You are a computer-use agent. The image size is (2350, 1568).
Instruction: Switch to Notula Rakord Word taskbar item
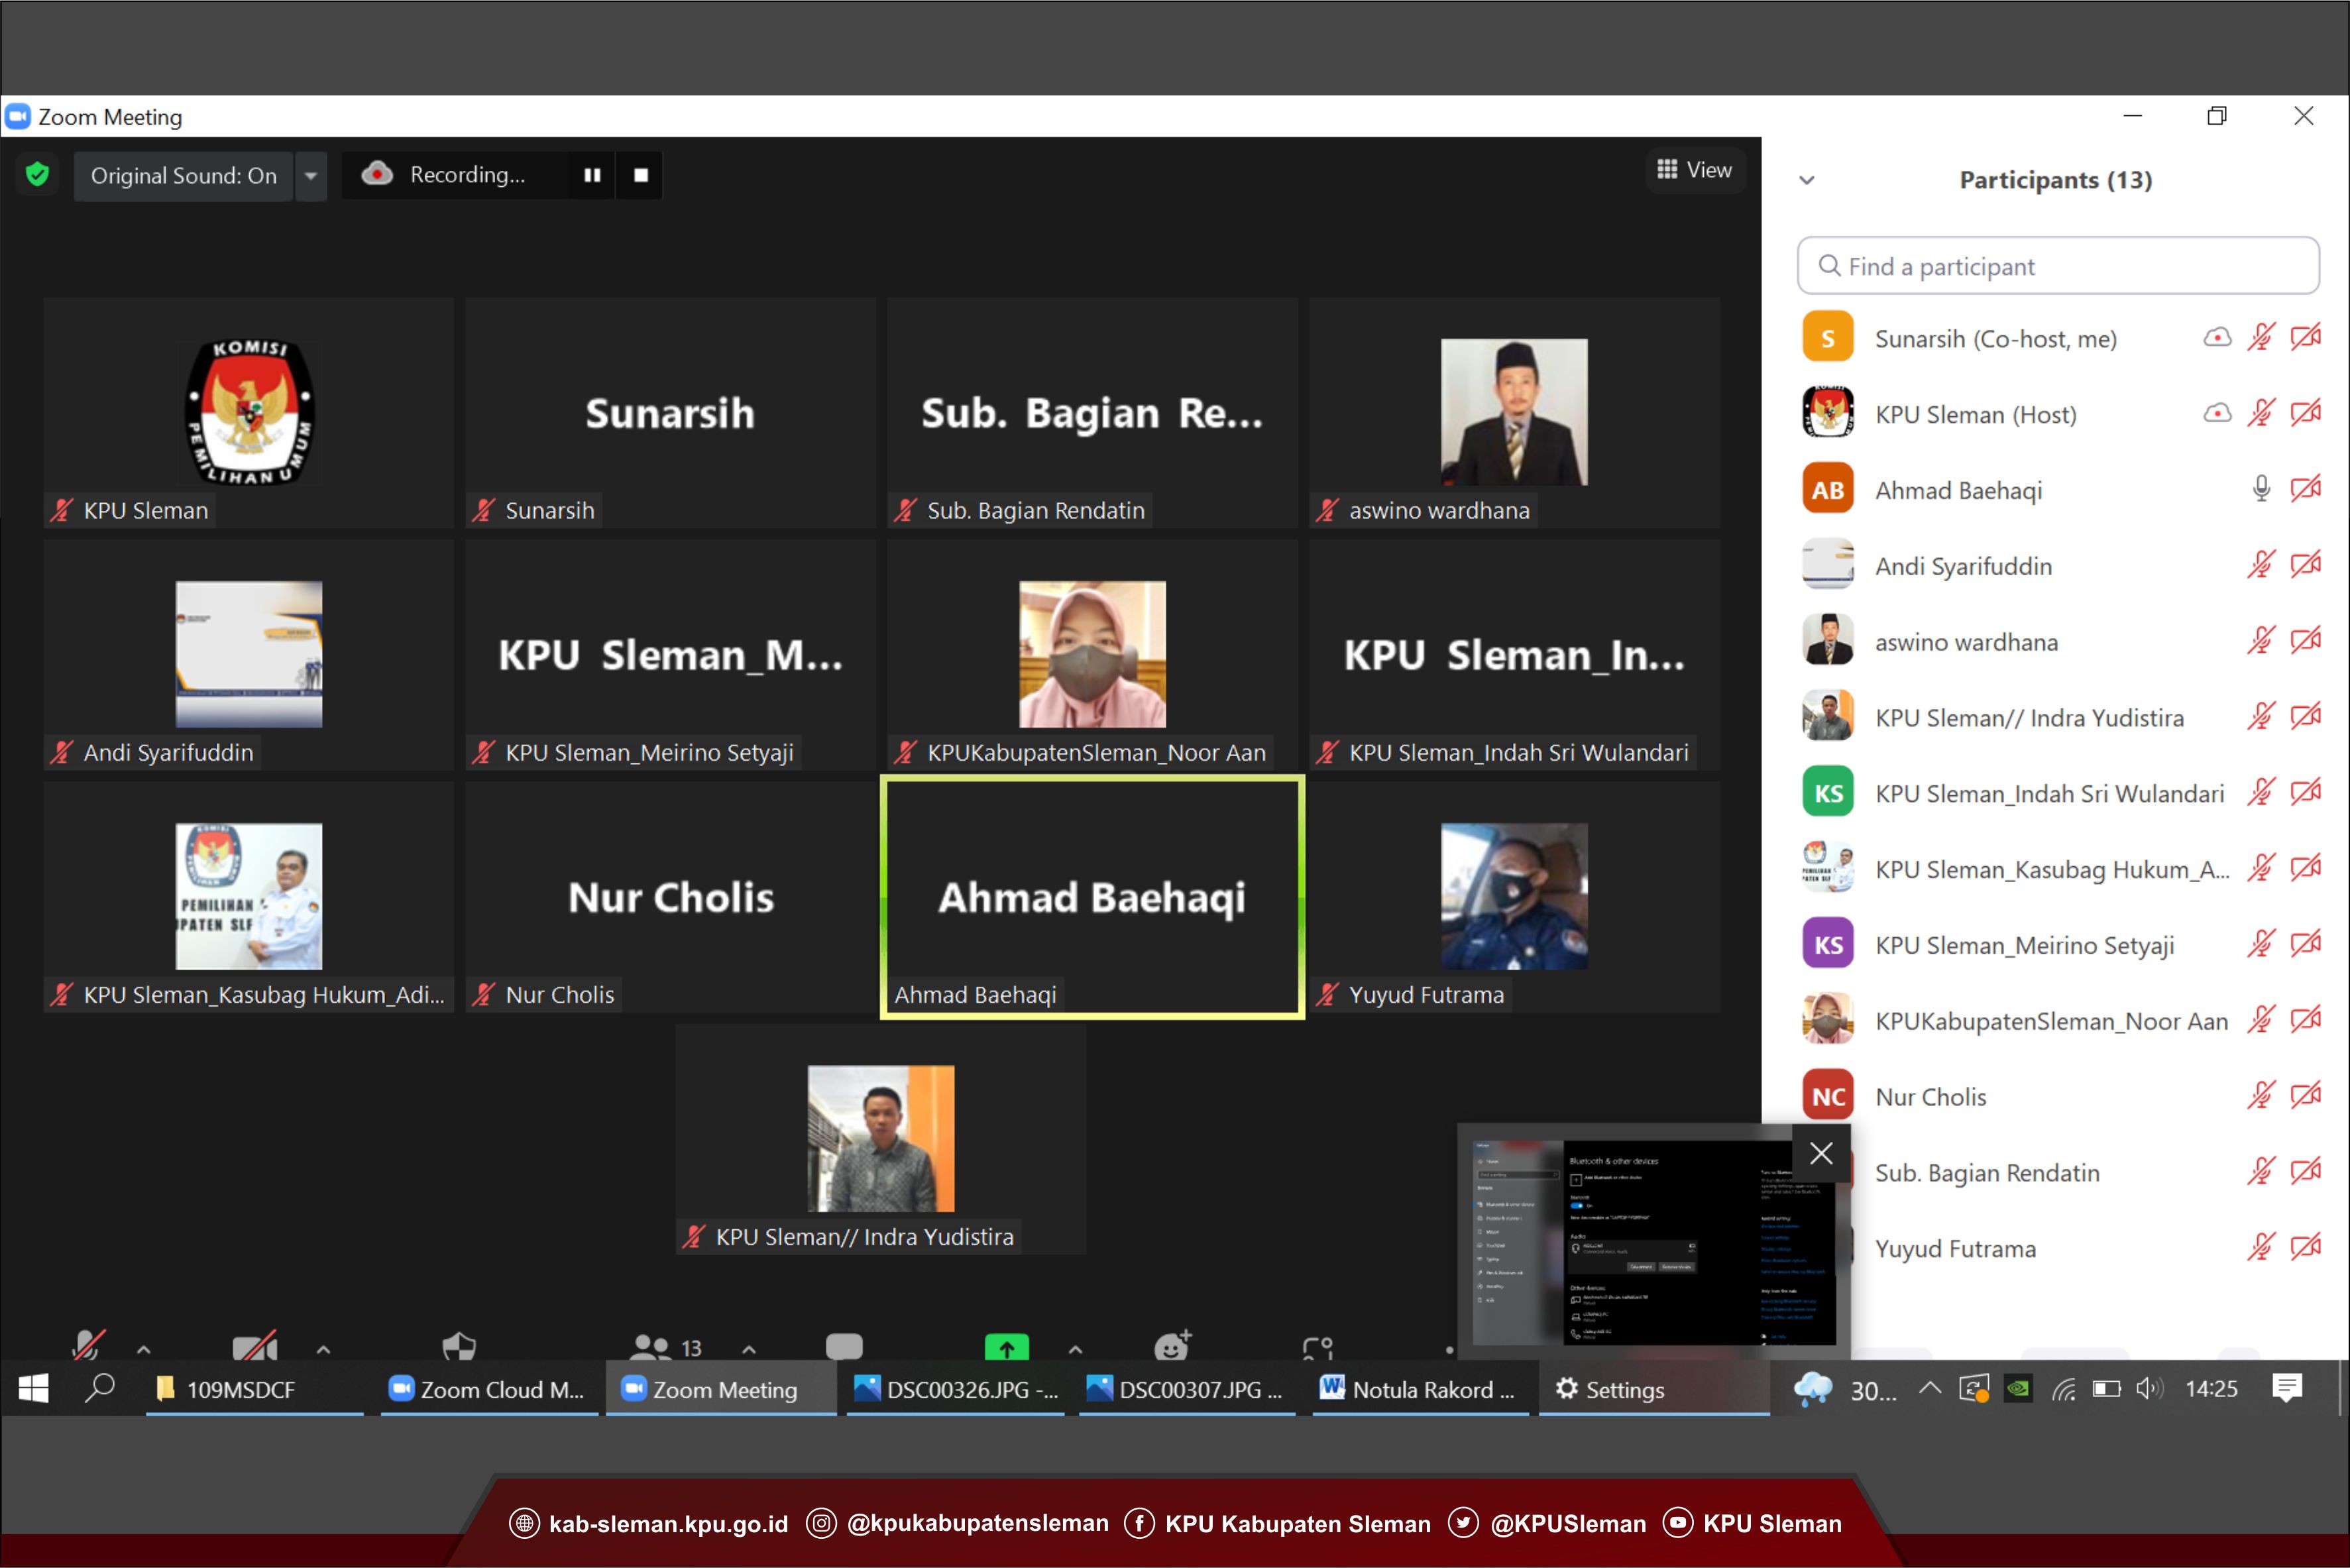(x=1419, y=1389)
